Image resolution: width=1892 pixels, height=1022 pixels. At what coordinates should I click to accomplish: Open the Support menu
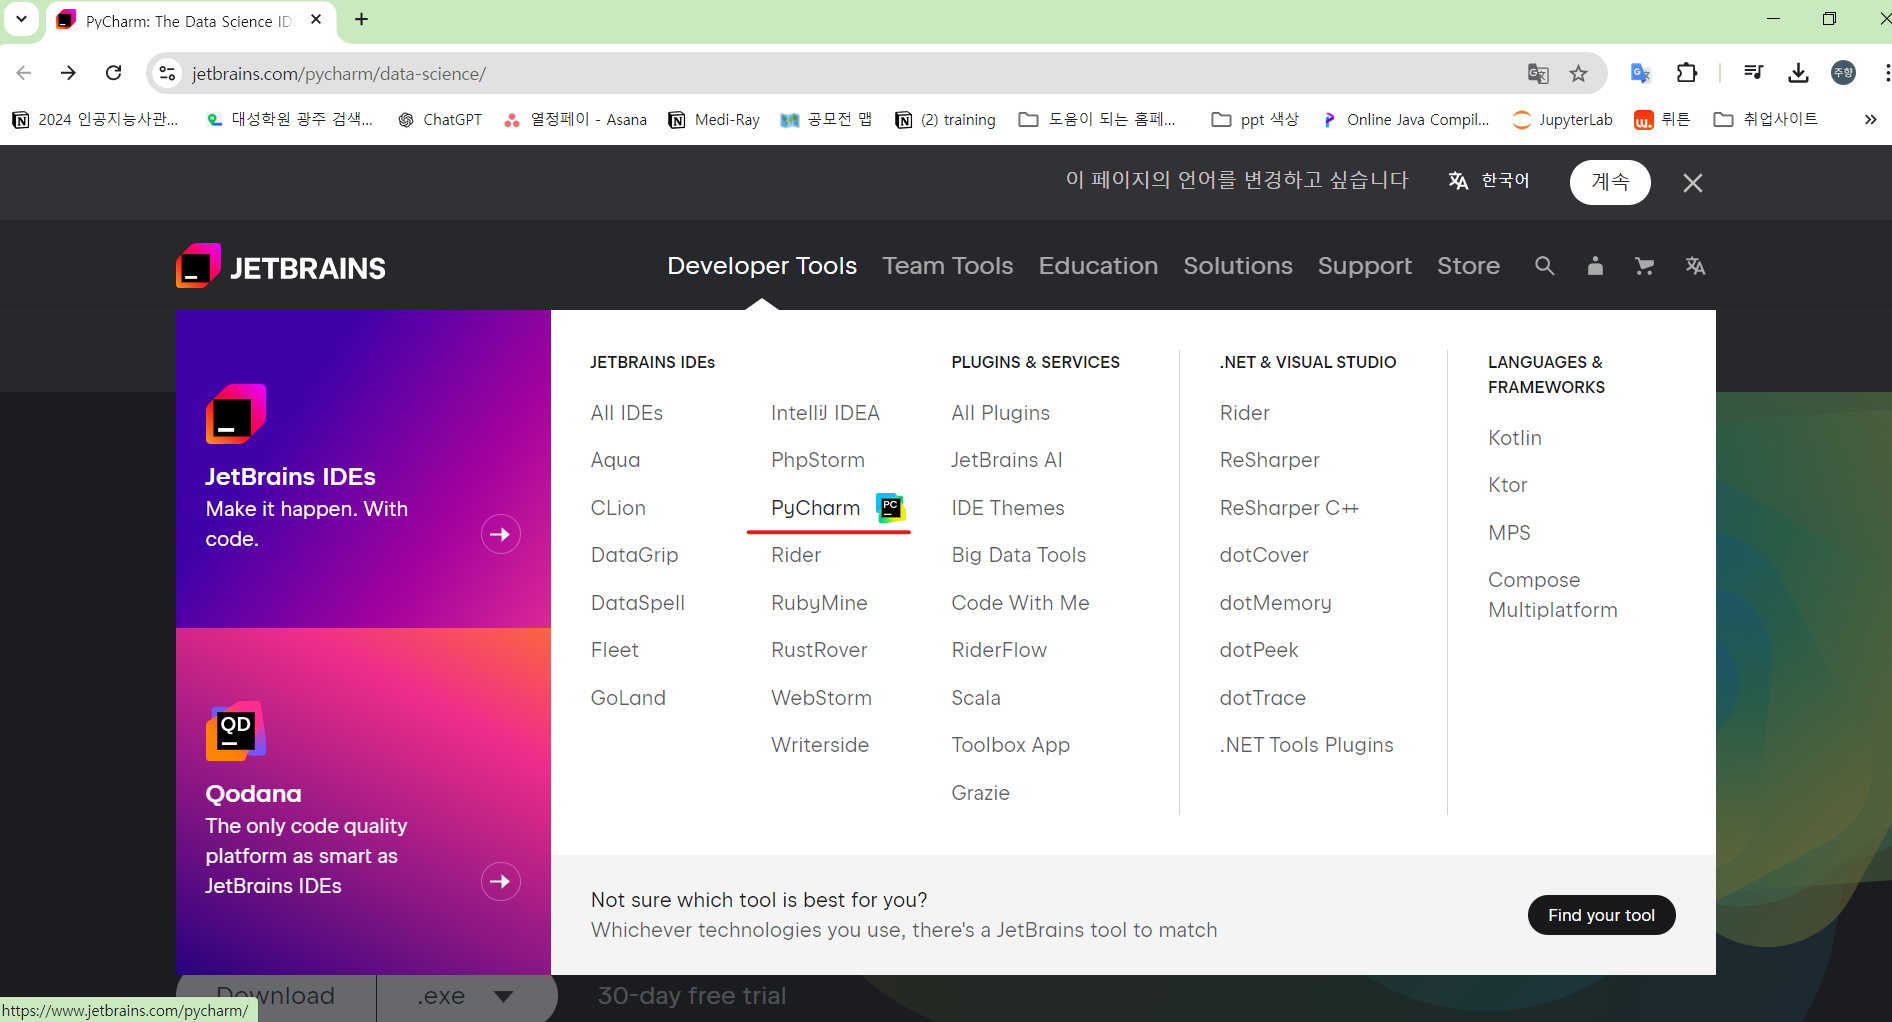(x=1365, y=266)
